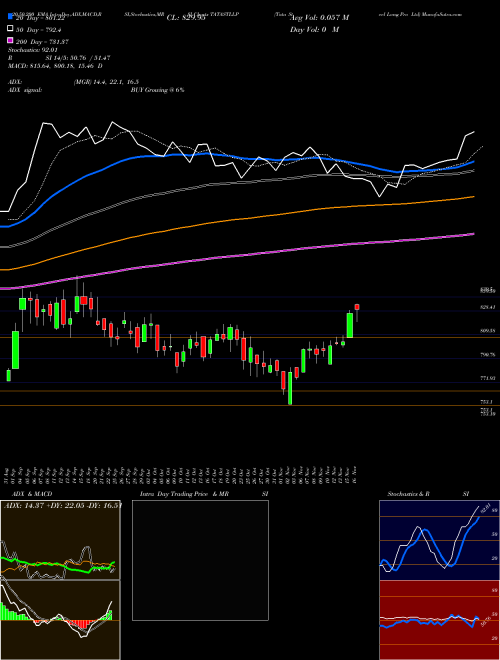The width and height of the screenshot is (500, 660).
Task: Click the MACD values line in header
Action: [55, 66]
